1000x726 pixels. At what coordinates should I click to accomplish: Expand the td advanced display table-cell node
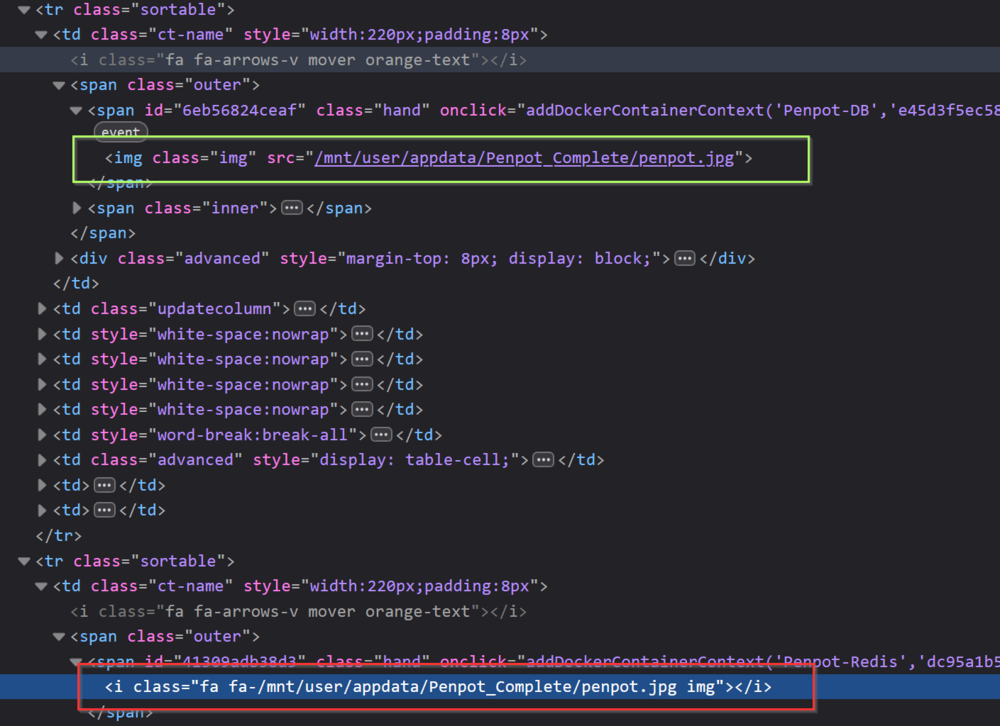click(x=41, y=460)
